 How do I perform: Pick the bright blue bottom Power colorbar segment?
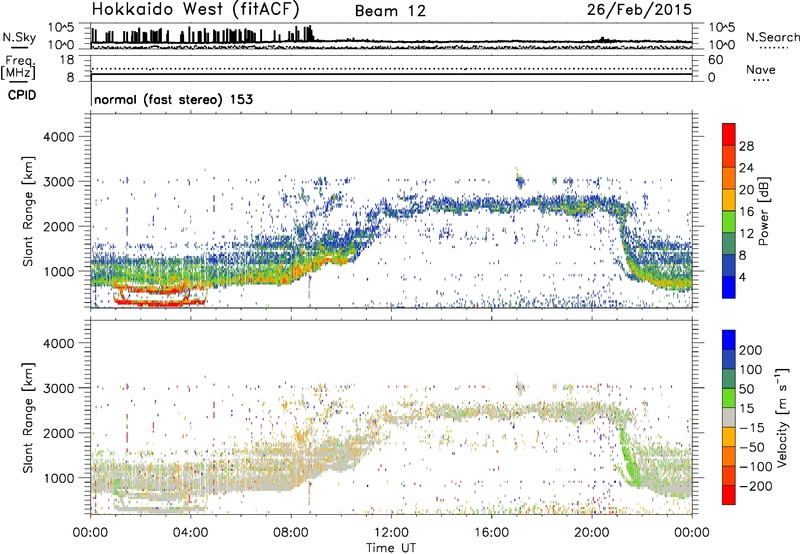[x=729, y=287]
